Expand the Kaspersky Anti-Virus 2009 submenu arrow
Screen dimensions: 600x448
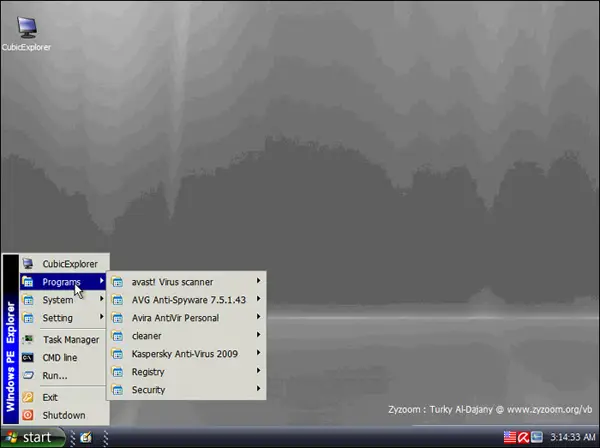click(x=259, y=352)
